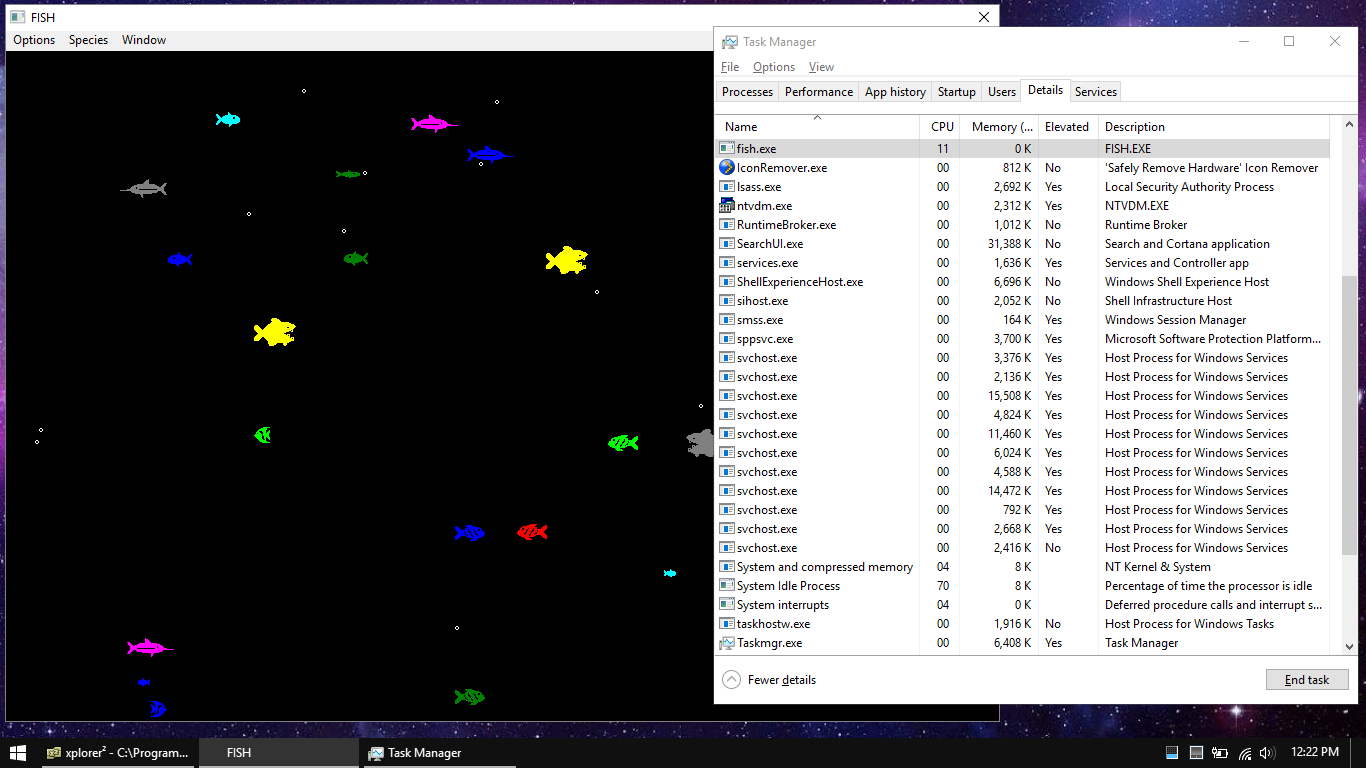
Task: Collapse Task Manager with Fewer details
Action: (x=769, y=680)
